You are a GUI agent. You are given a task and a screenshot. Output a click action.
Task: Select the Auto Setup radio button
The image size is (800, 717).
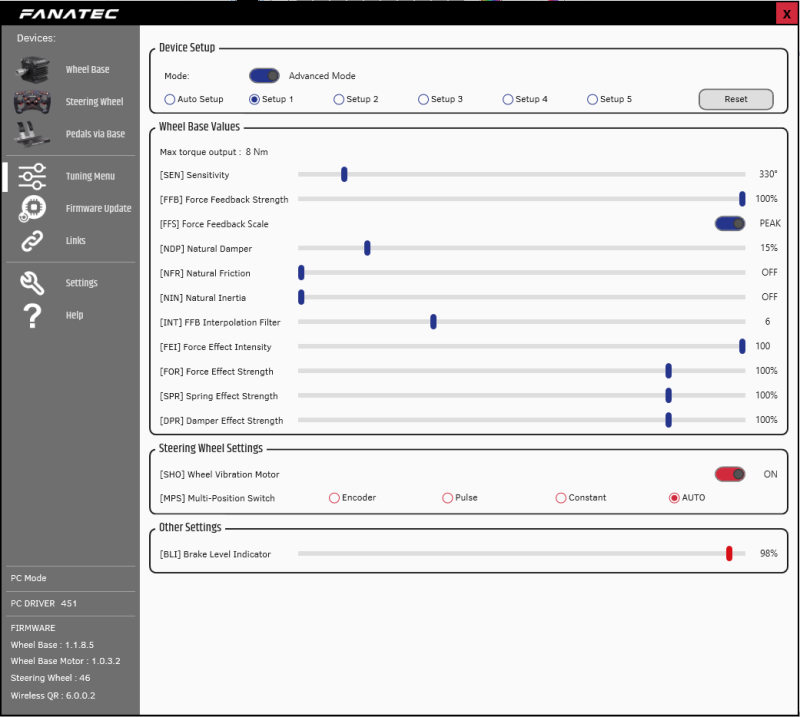tap(170, 99)
